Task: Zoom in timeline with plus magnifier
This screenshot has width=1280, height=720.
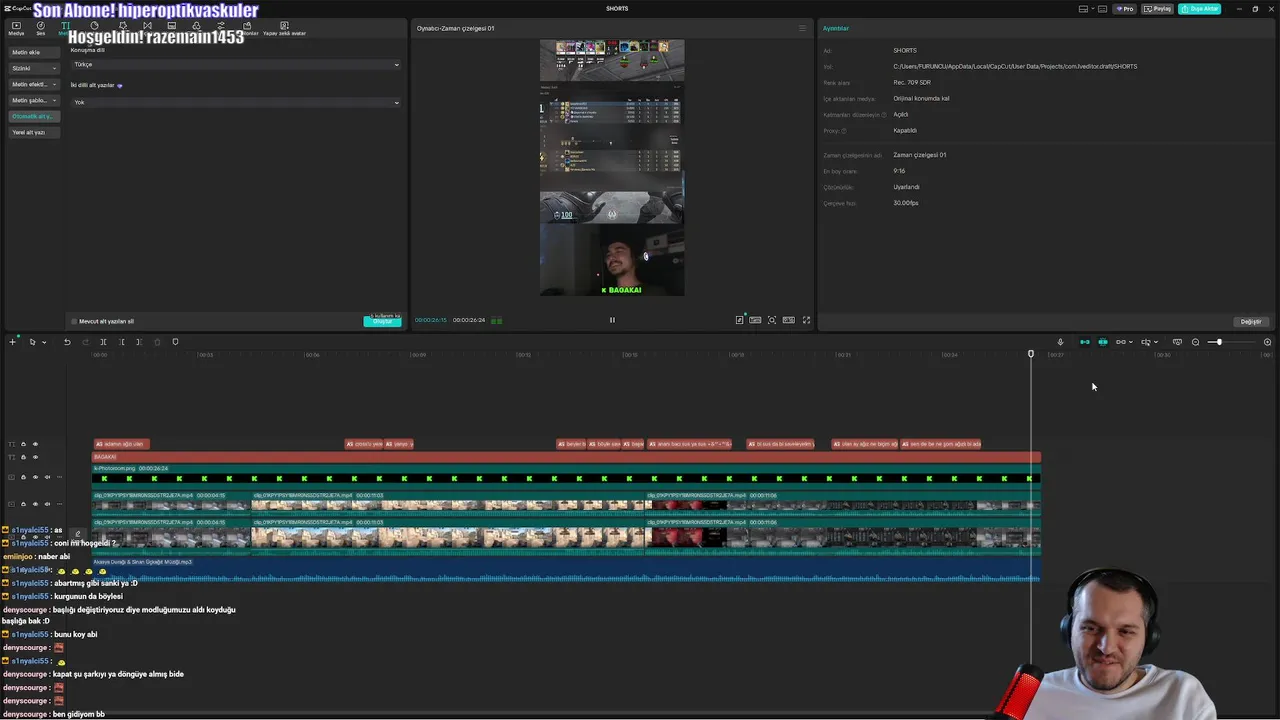Action: (1267, 342)
